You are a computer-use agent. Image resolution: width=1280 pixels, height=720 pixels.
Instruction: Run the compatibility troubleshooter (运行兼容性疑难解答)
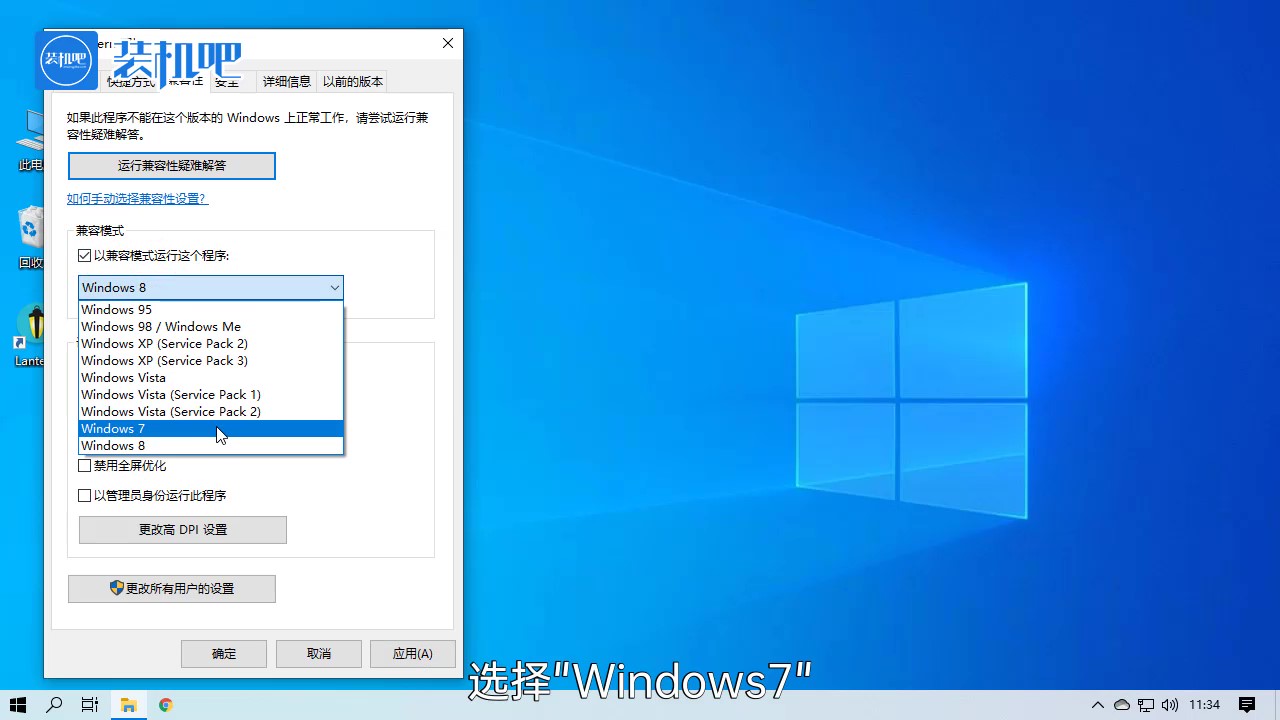tap(171, 165)
